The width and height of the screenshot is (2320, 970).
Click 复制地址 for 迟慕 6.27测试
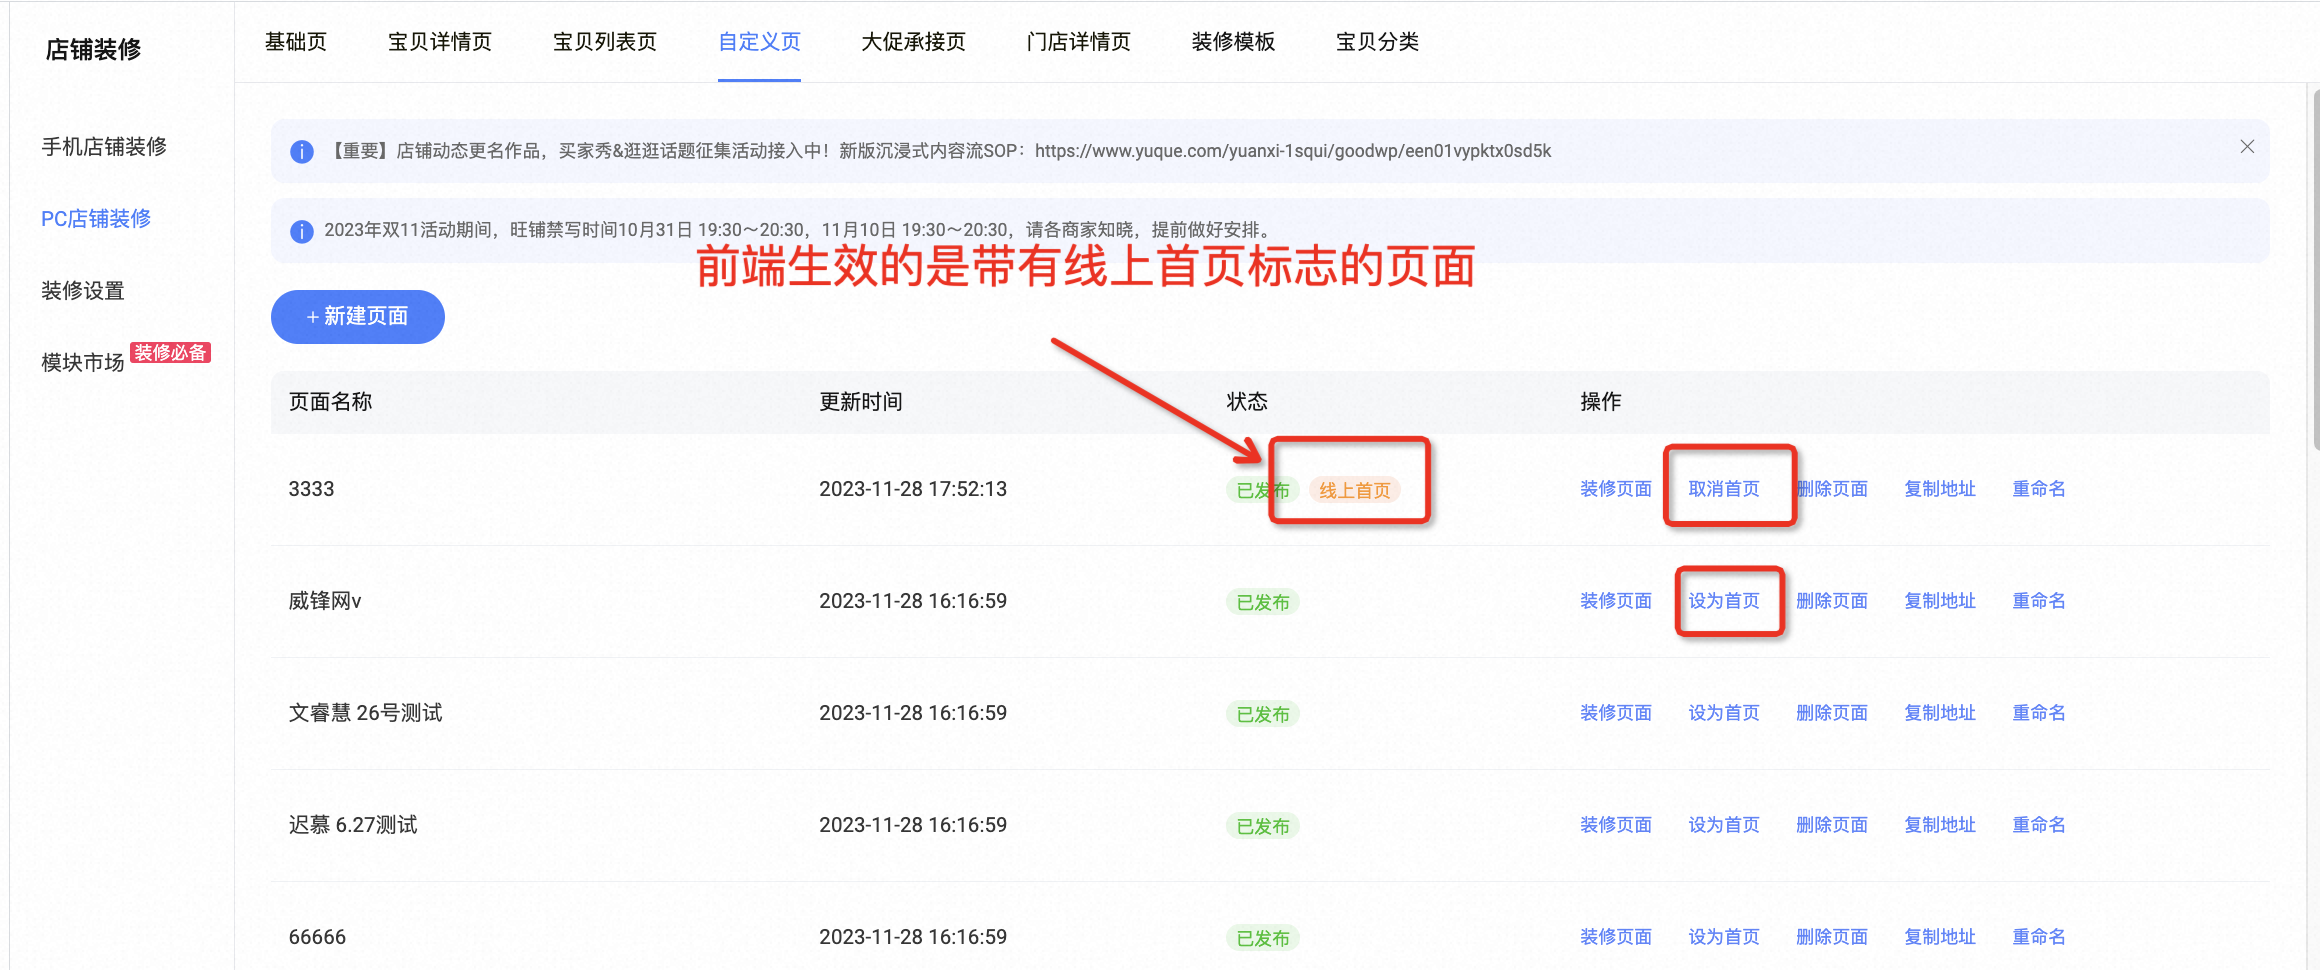[x=1940, y=825]
